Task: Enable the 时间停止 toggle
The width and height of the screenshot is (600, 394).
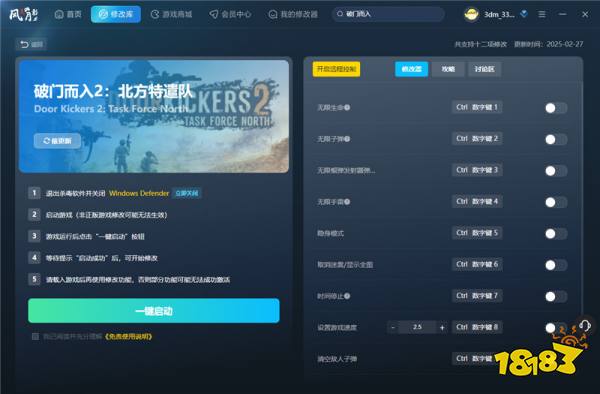Action: click(x=556, y=296)
